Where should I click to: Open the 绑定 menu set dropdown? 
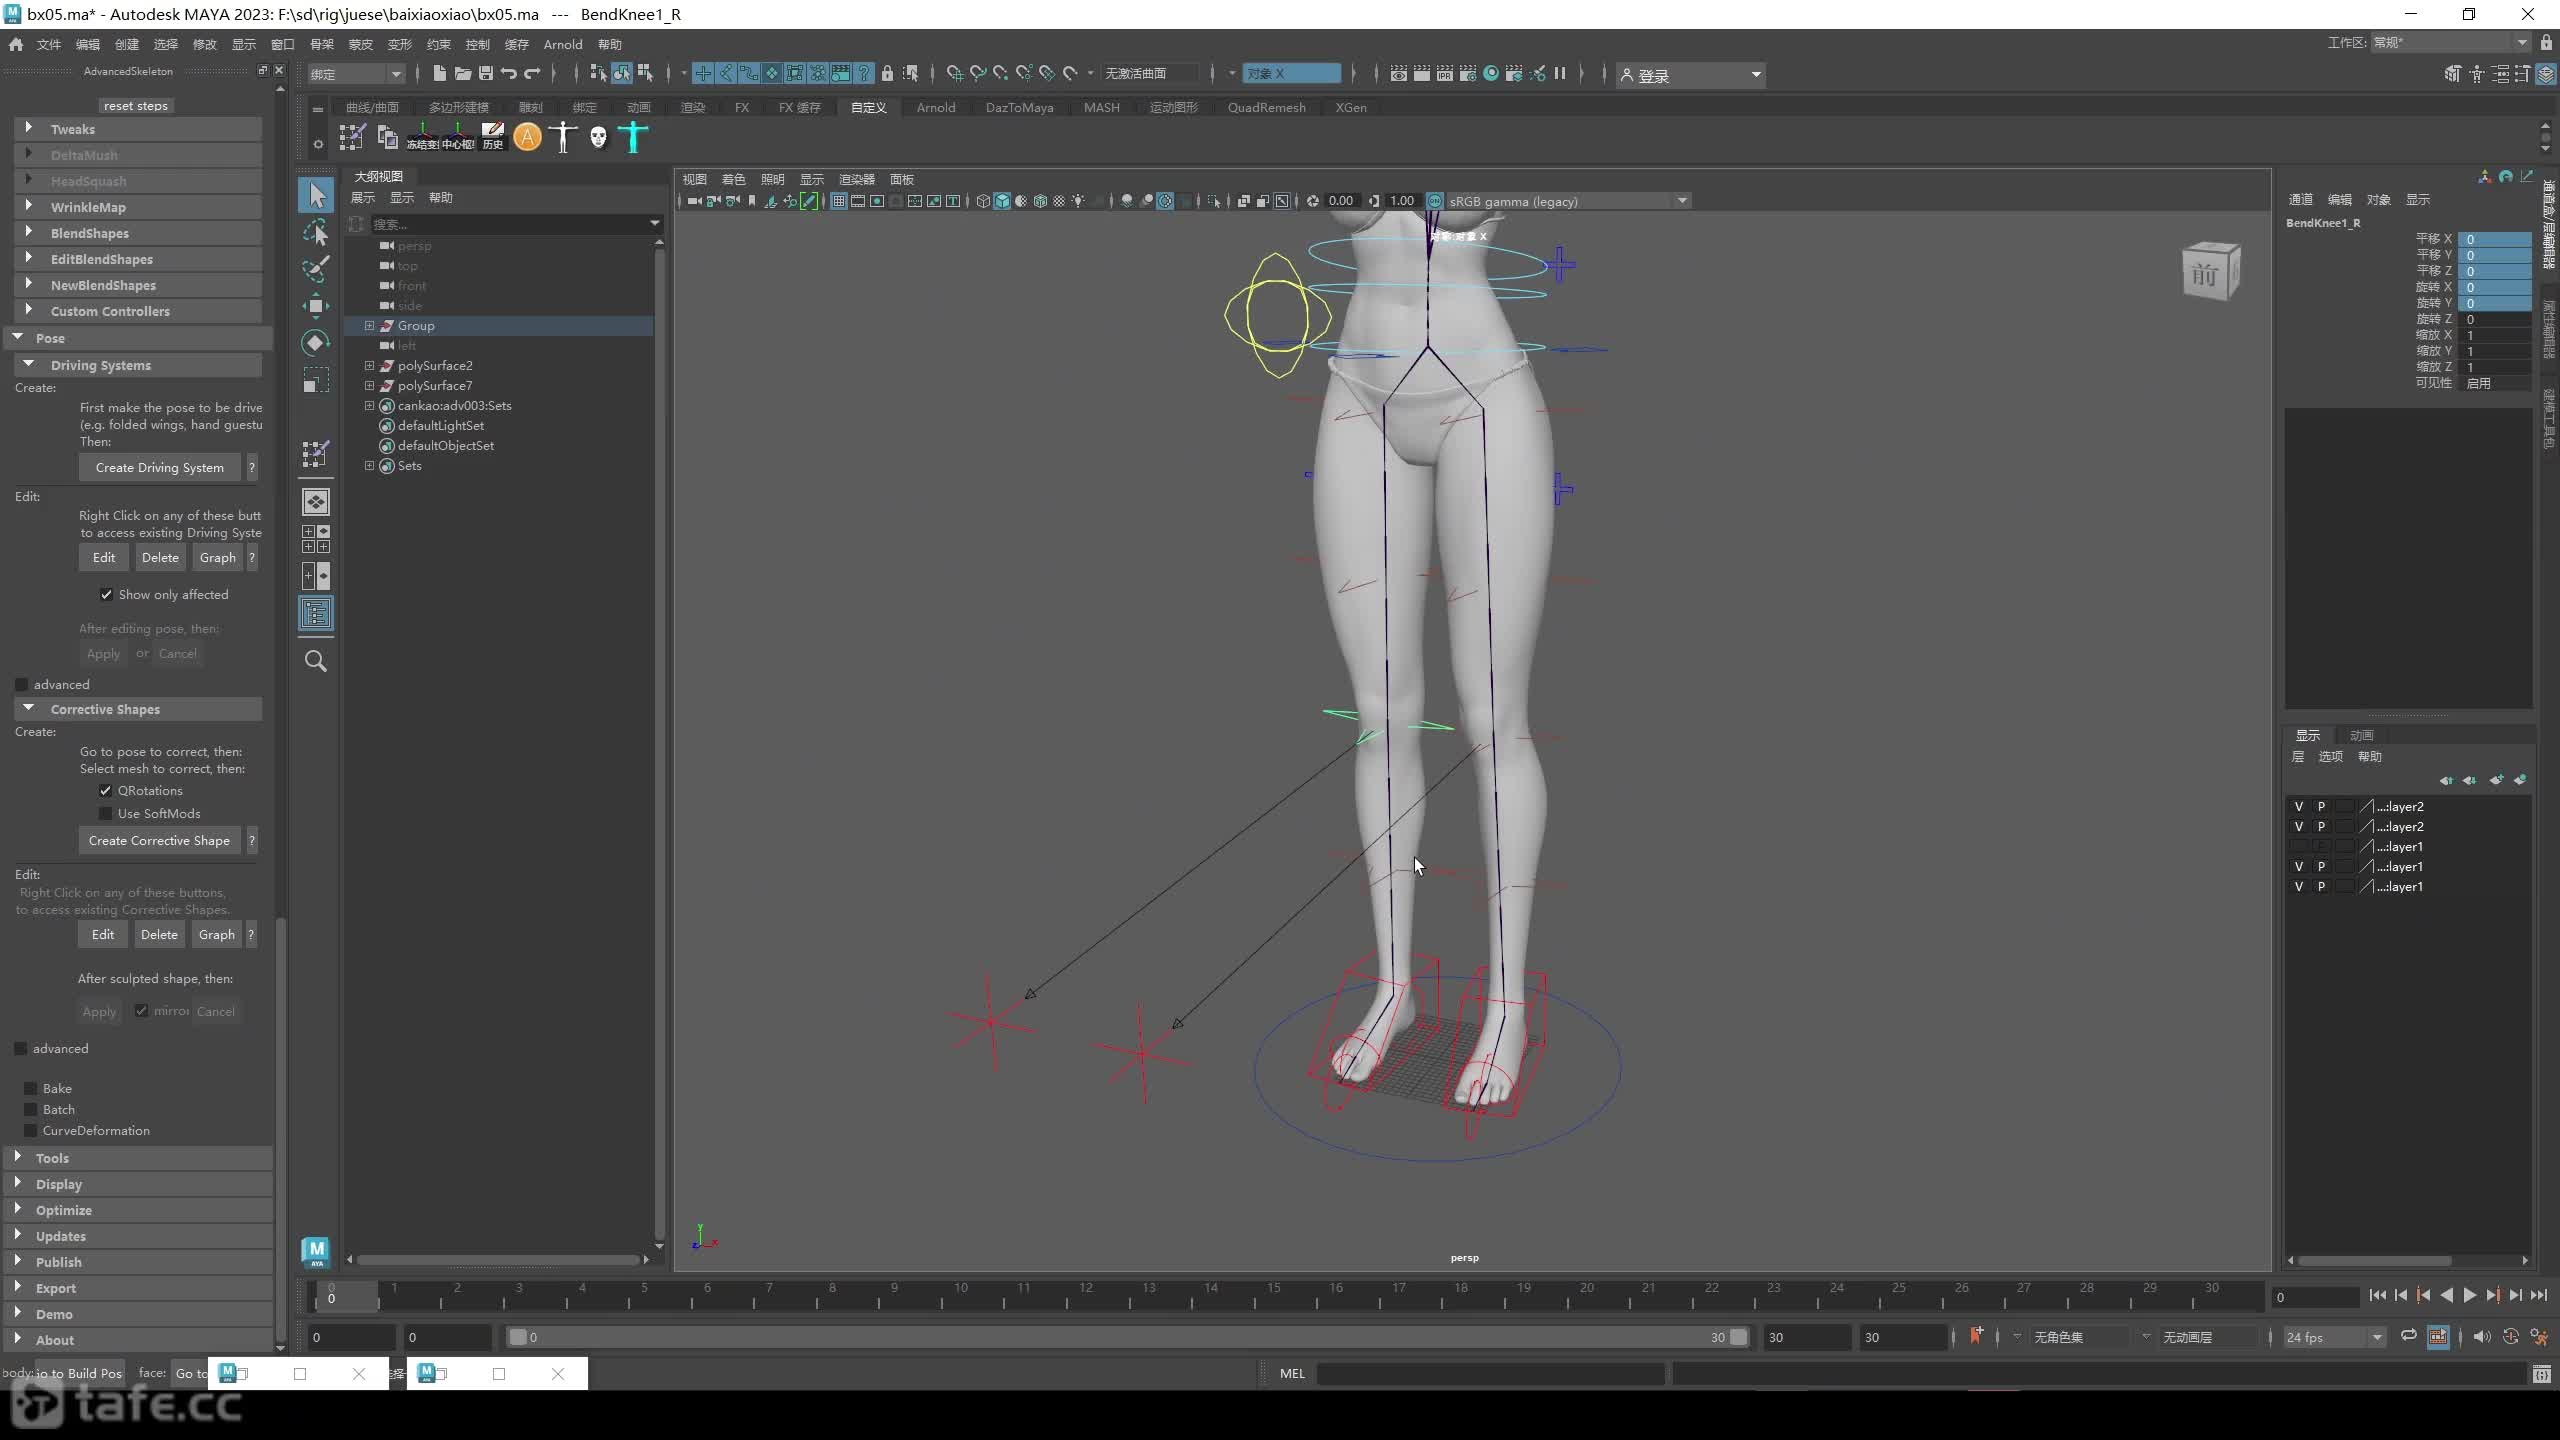(356, 74)
